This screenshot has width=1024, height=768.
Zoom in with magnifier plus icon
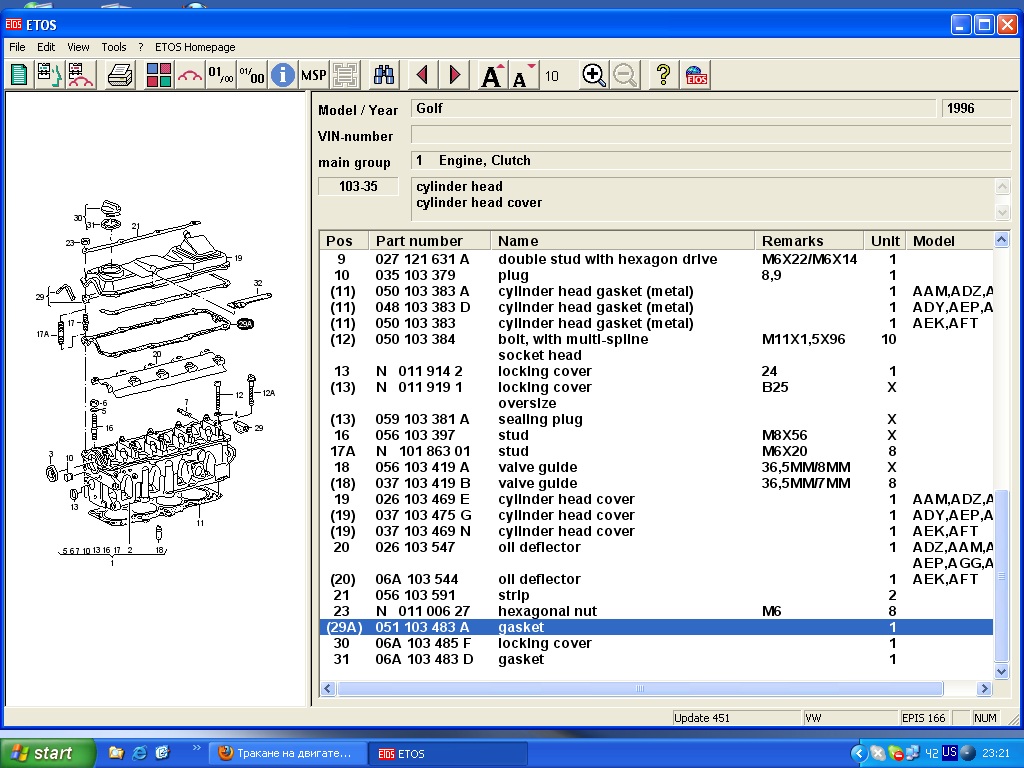[x=594, y=75]
